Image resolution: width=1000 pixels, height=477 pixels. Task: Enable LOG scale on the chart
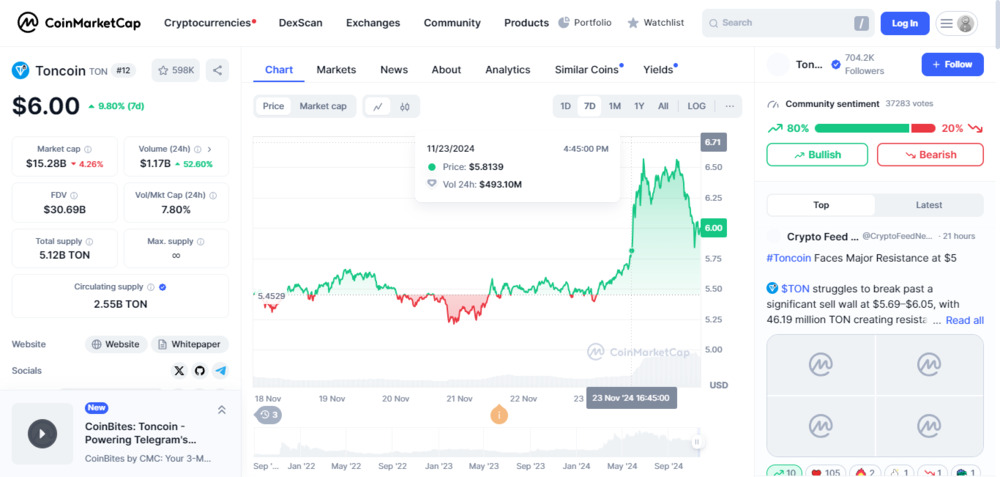click(696, 106)
